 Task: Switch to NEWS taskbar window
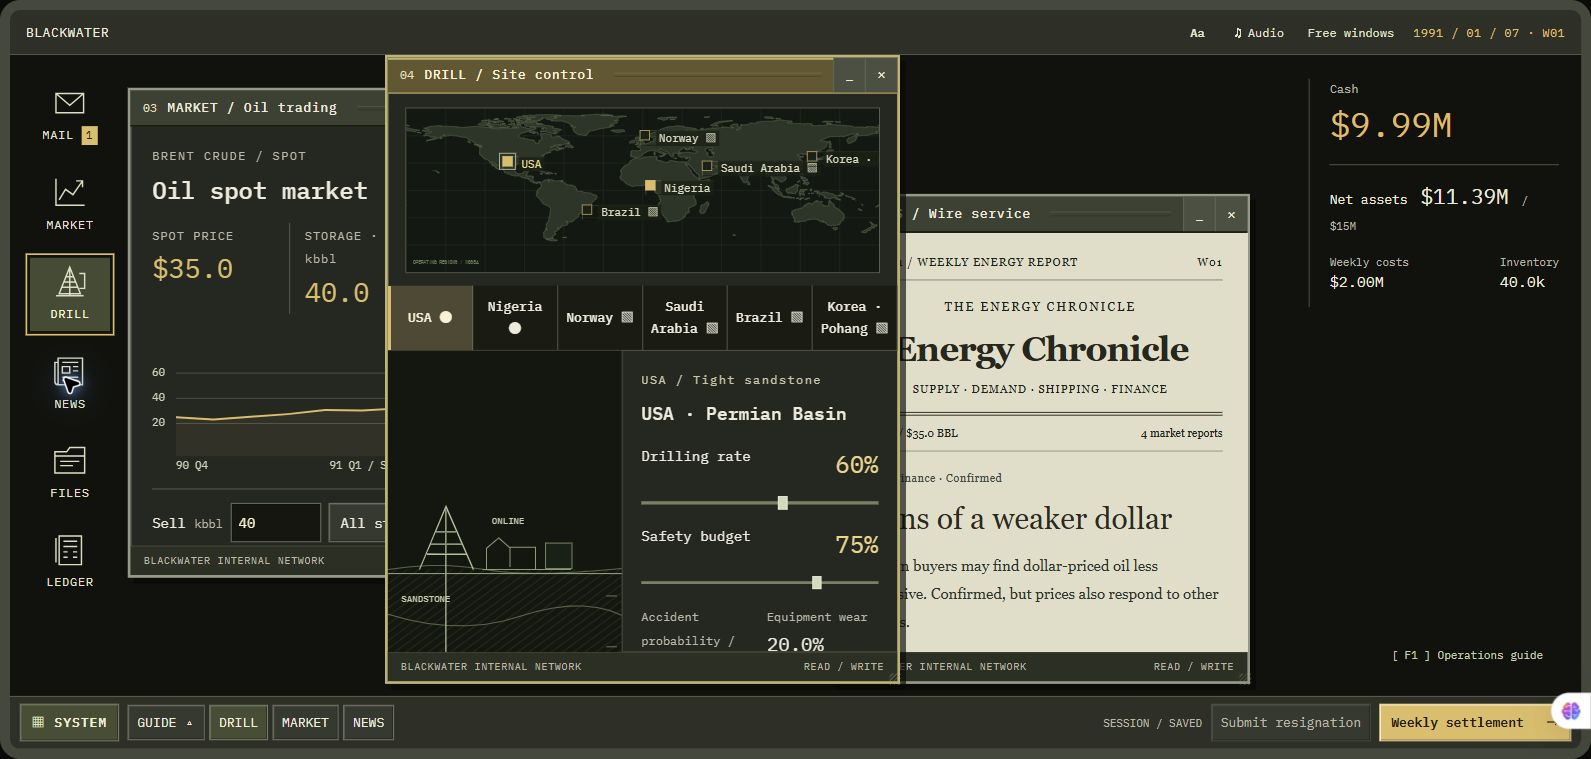pos(368,722)
